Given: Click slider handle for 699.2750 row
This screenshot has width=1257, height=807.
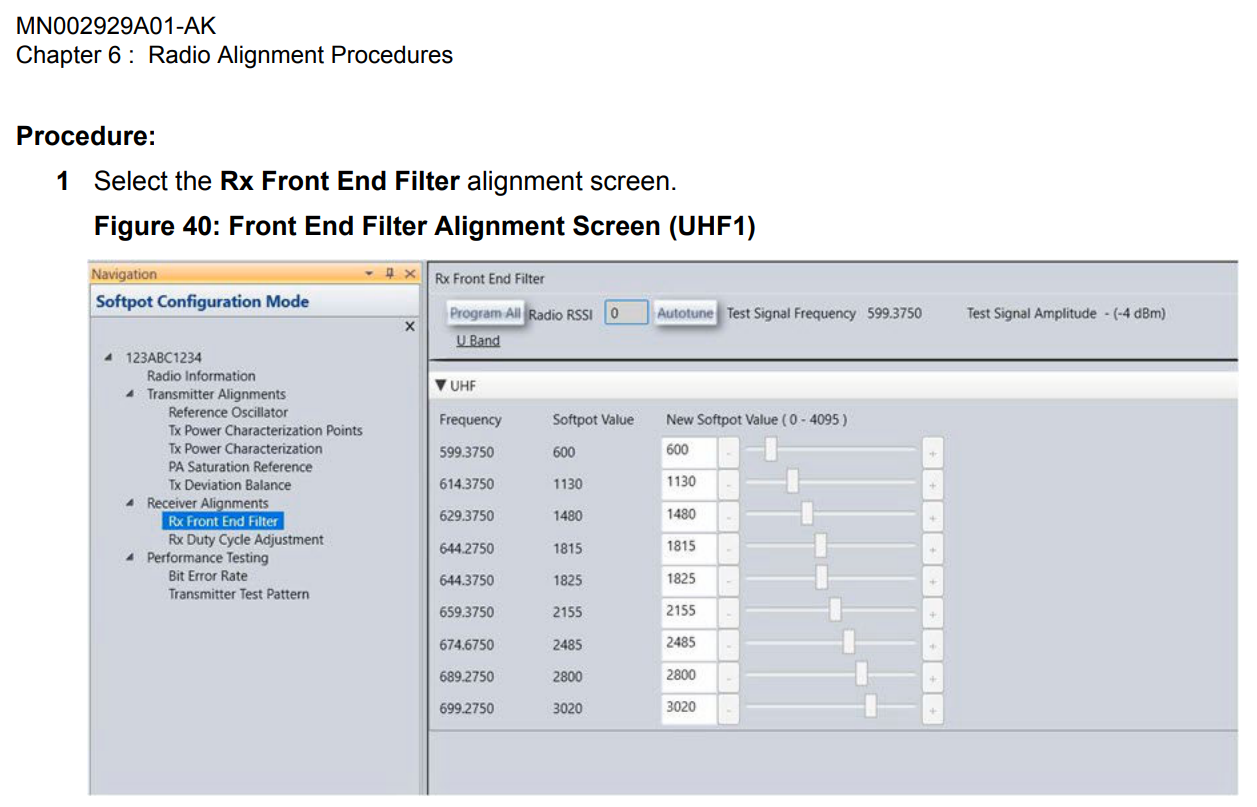Looking at the screenshot, I should click(871, 706).
